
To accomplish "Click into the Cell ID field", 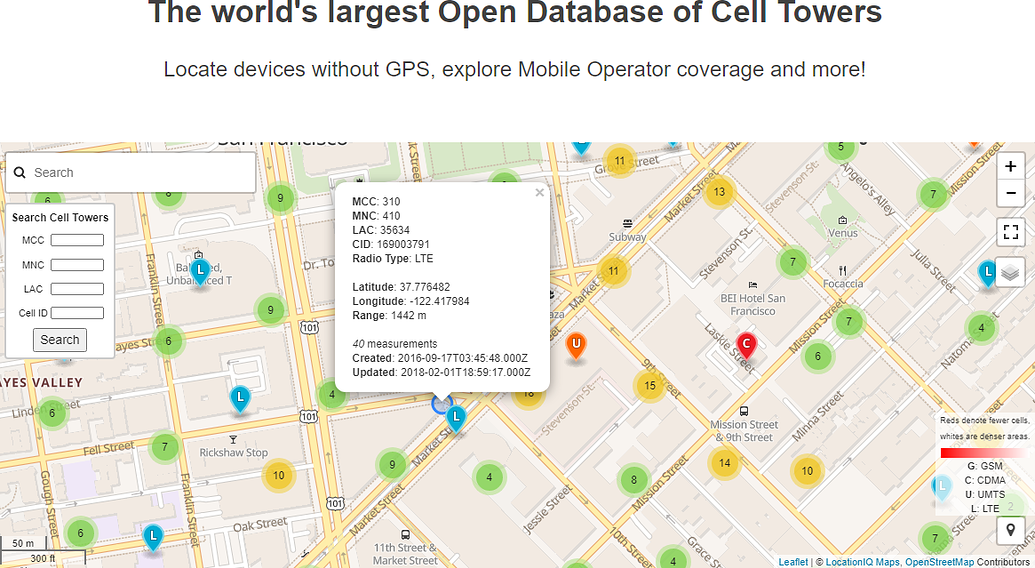I will [77, 313].
